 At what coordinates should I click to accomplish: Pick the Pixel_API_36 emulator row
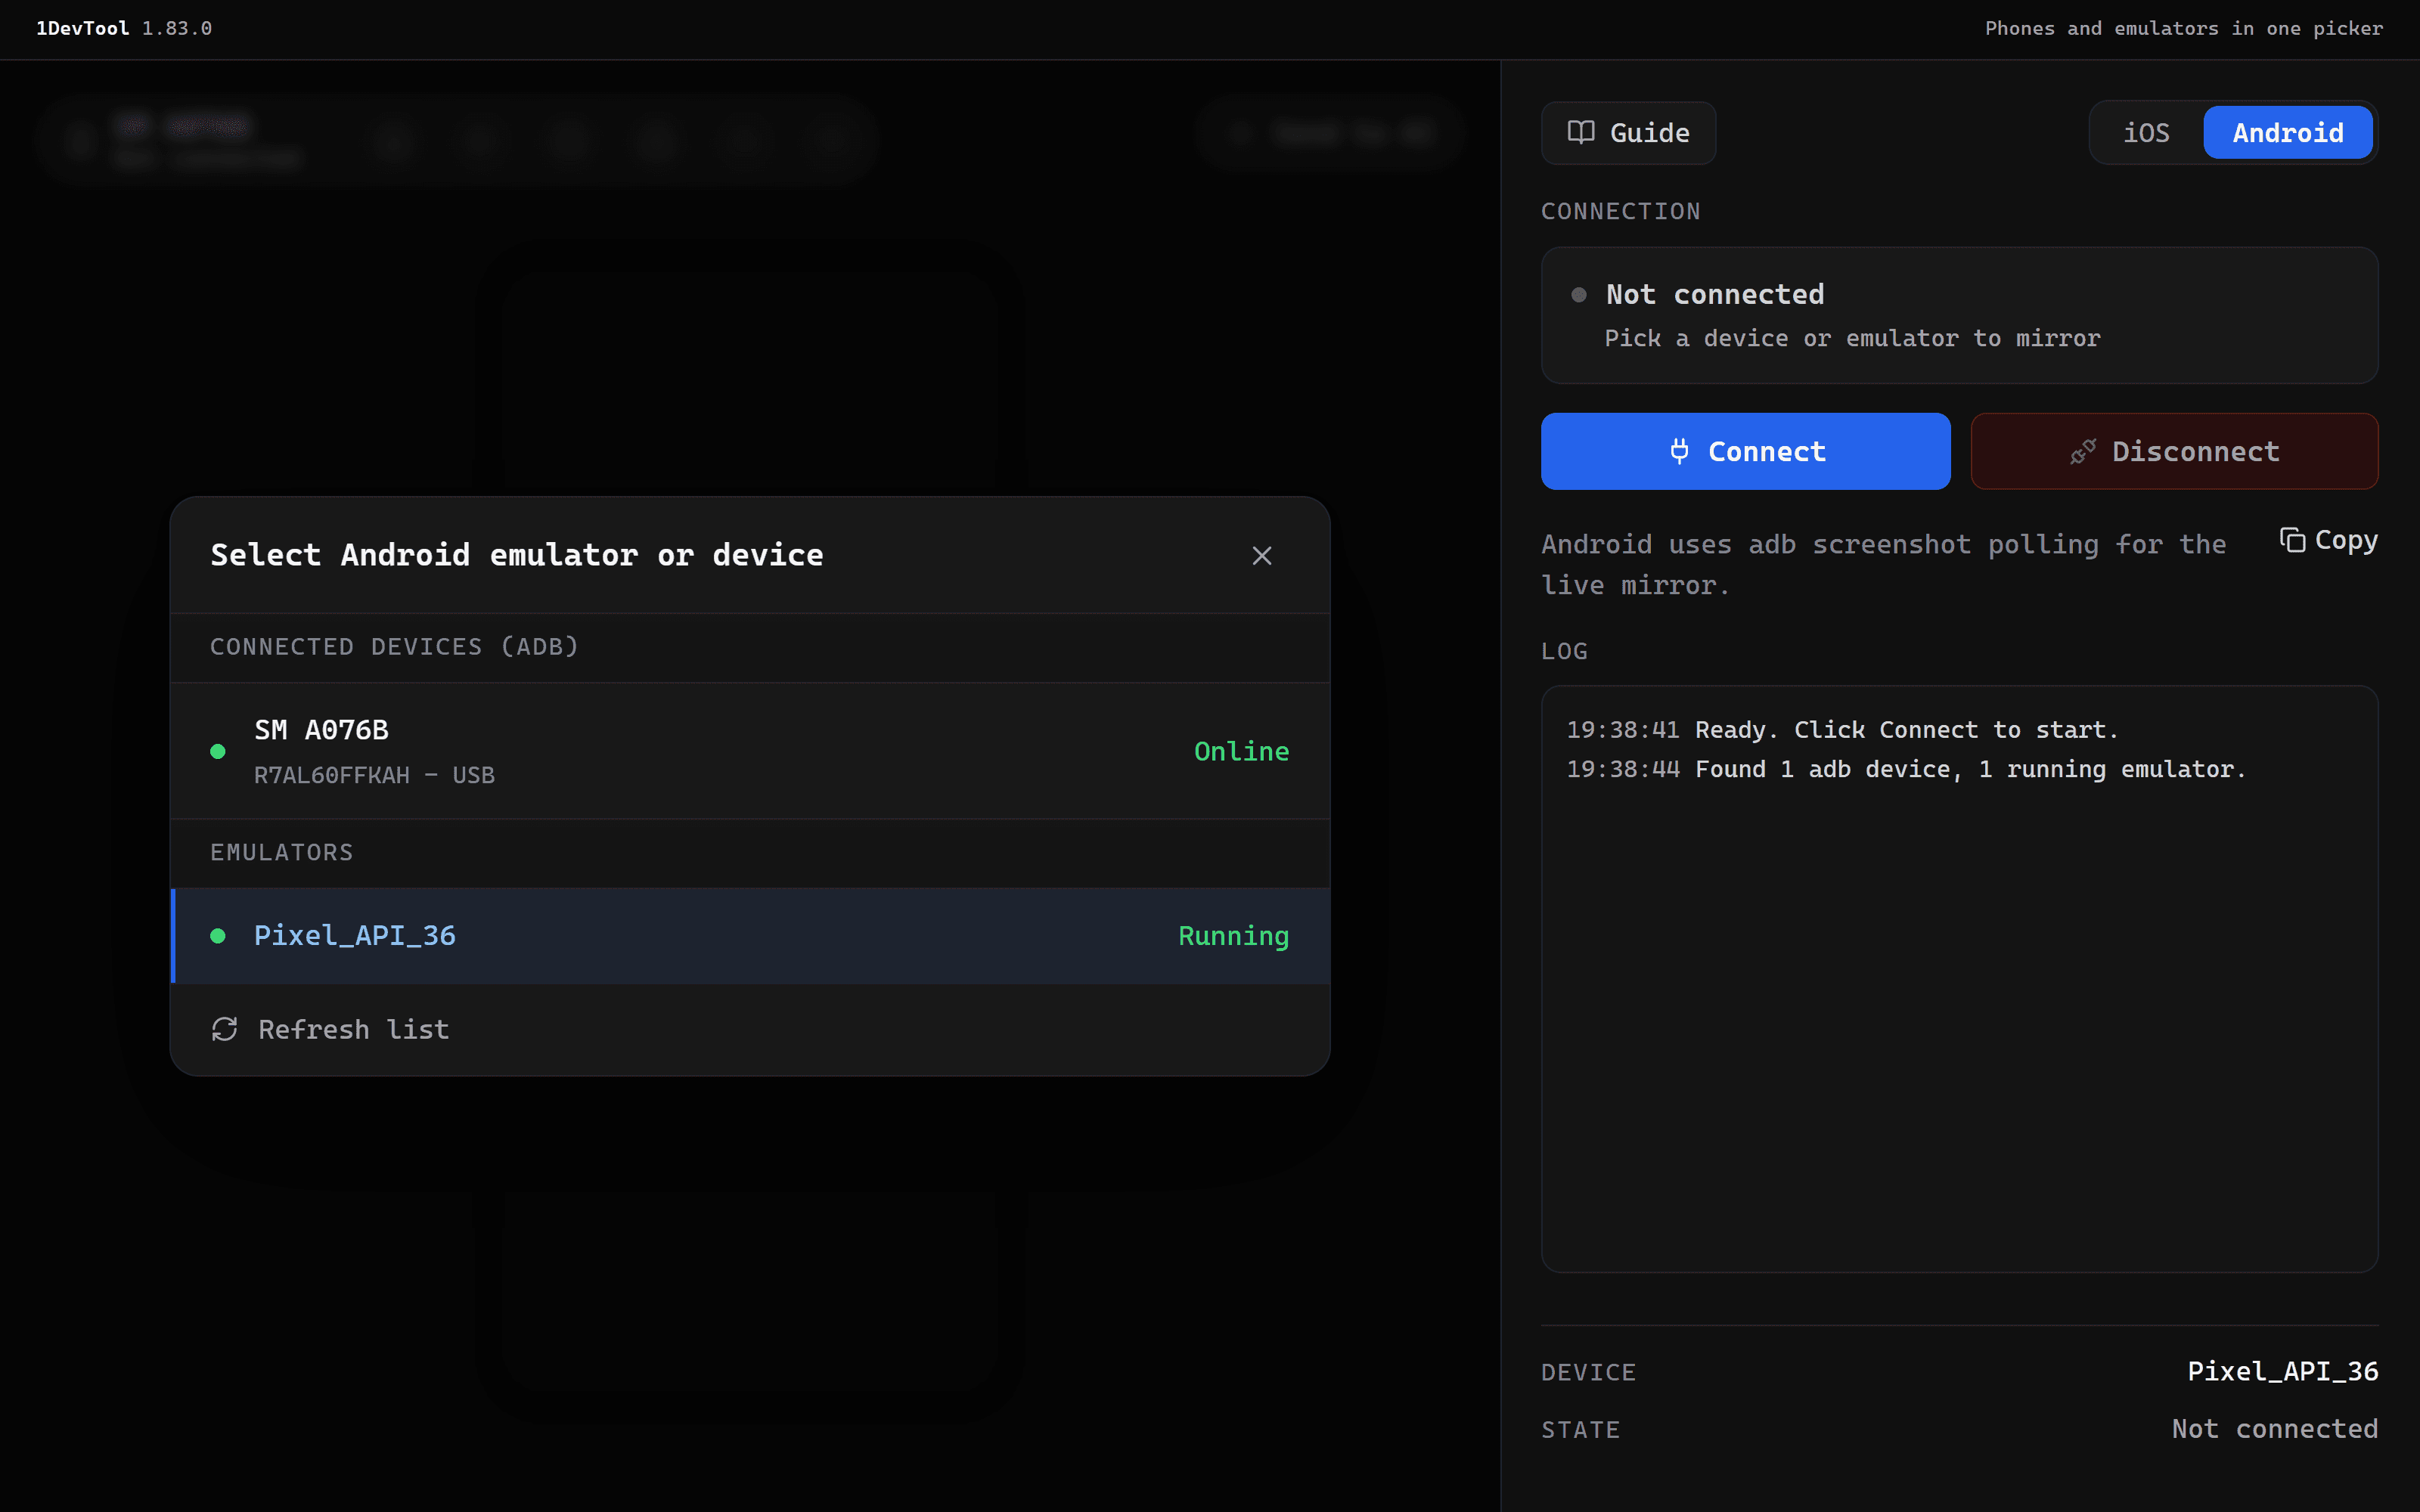pos(750,936)
